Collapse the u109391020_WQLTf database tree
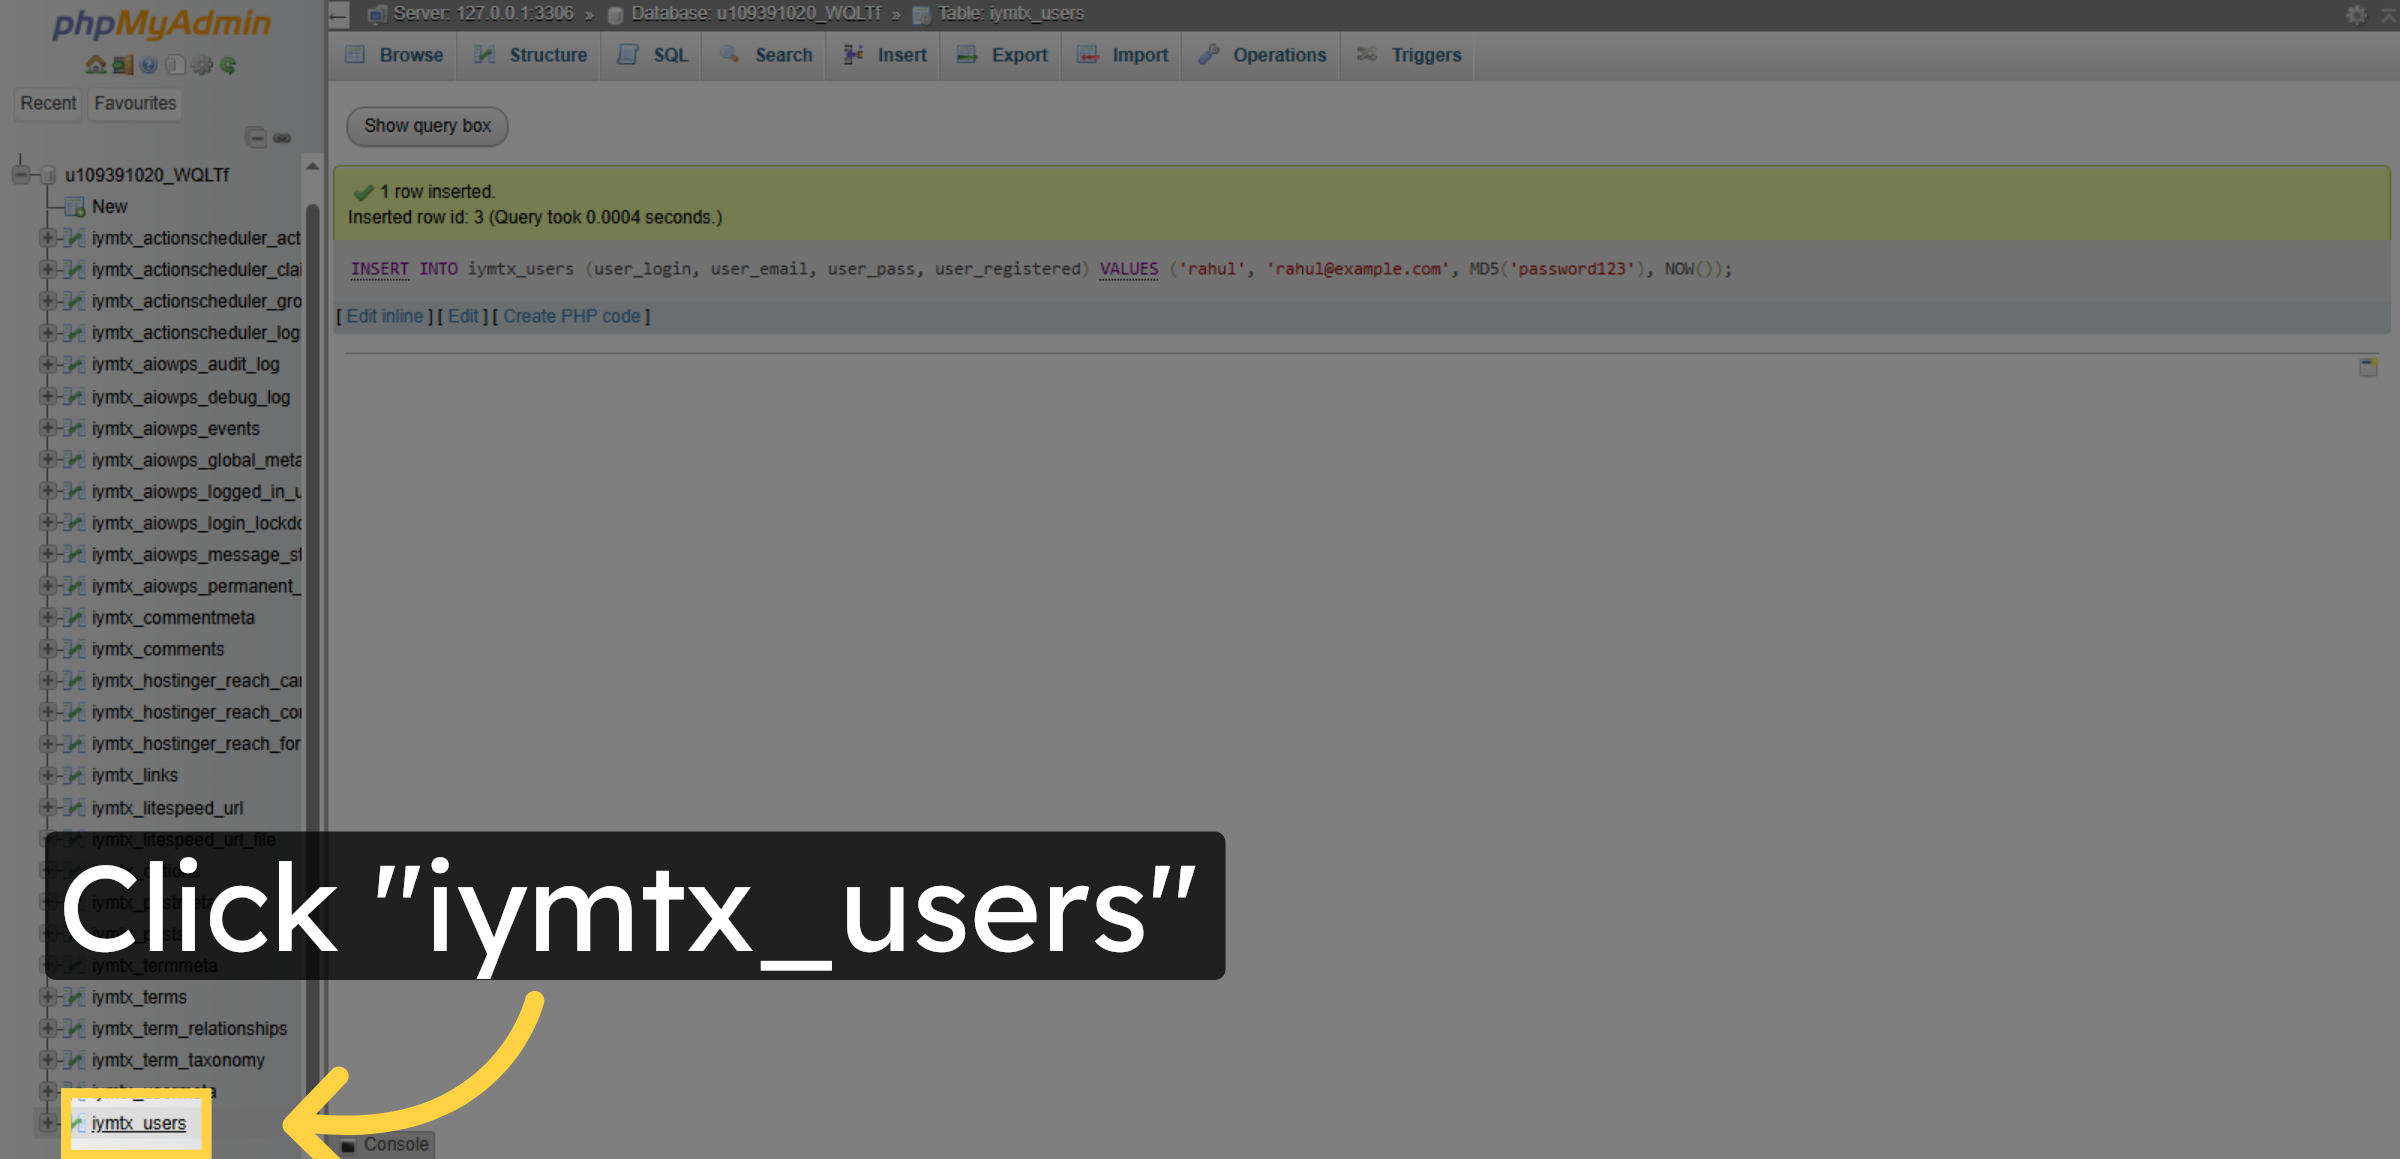This screenshot has height=1159, width=2400. (20, 175)
